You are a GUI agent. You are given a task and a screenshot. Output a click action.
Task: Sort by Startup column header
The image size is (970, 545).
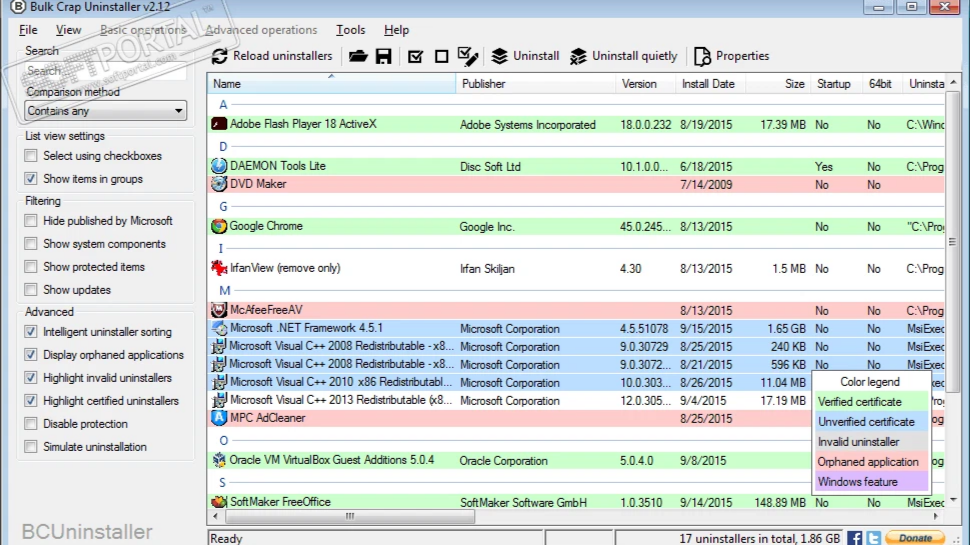point(836,84)
